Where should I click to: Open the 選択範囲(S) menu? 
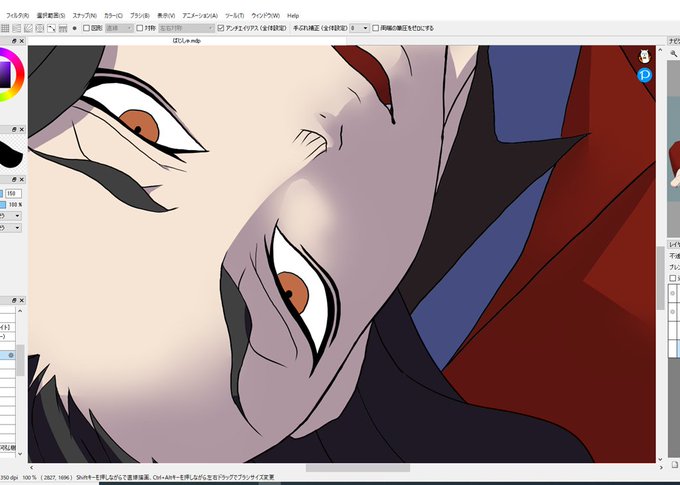pos(51,16)
